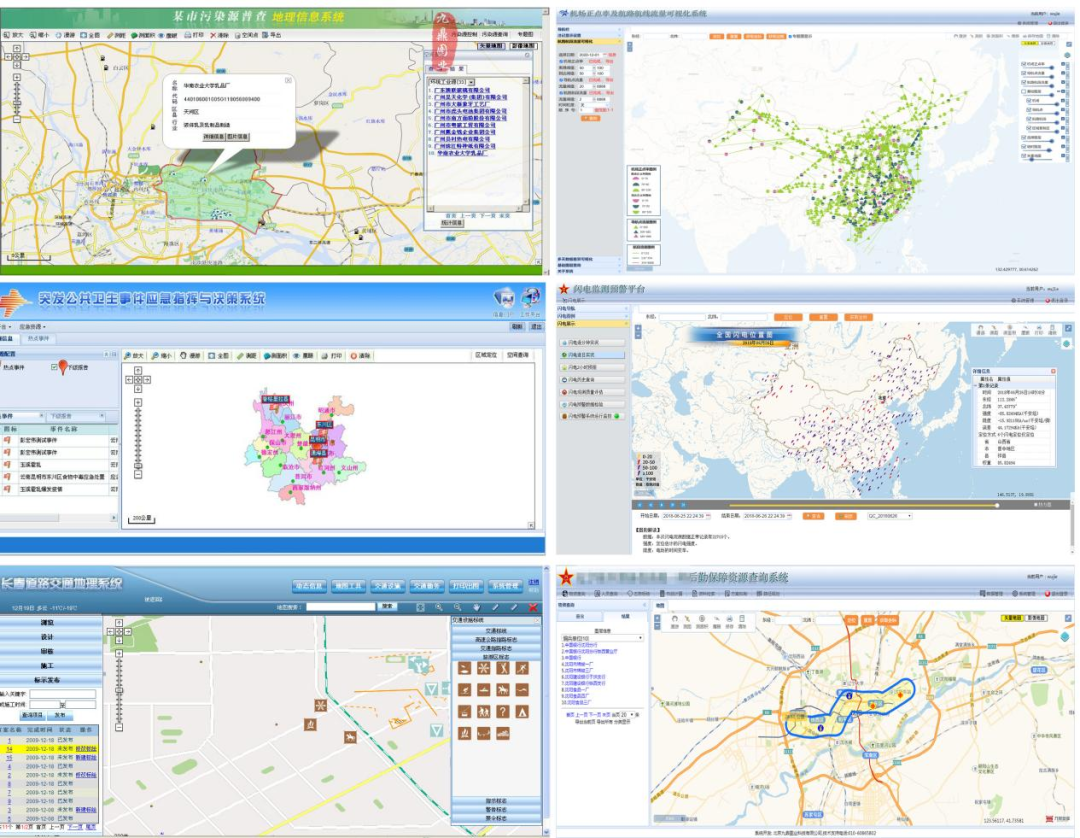
Task: Click 详细信息 button in the map popup
Action: click(214, 136)
